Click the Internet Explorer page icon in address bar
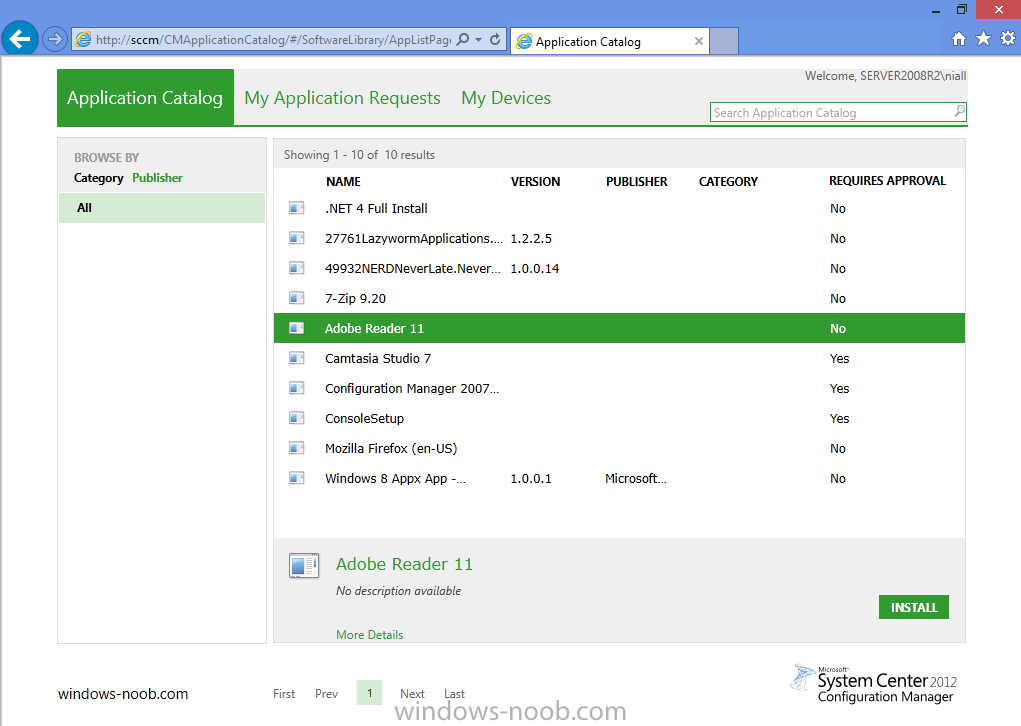 (83, 40)
